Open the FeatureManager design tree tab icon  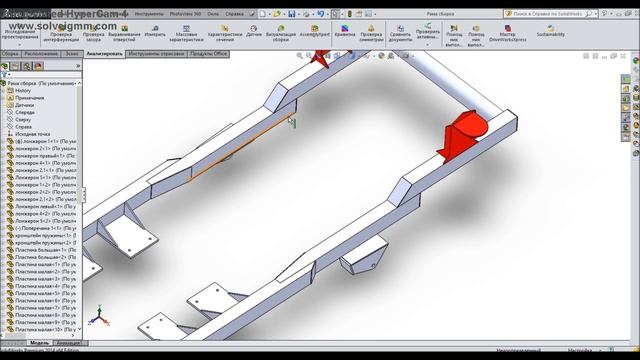[4, 66]
